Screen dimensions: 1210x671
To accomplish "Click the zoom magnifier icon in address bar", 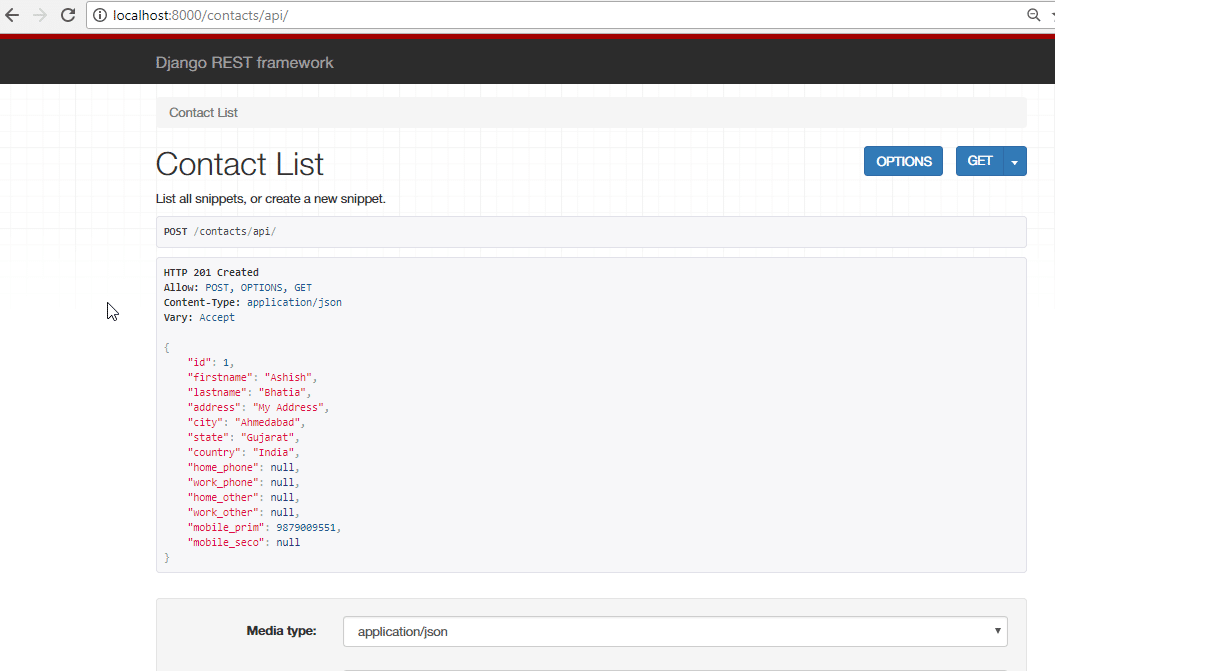I will 1034,15.
